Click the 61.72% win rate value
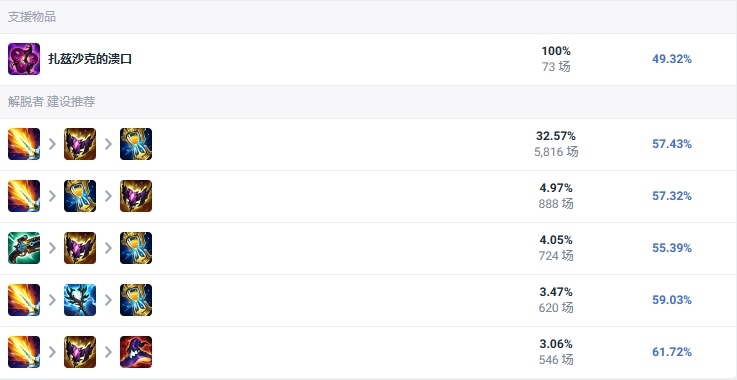The width and height of the screenshot is (737, 380). 672,352
